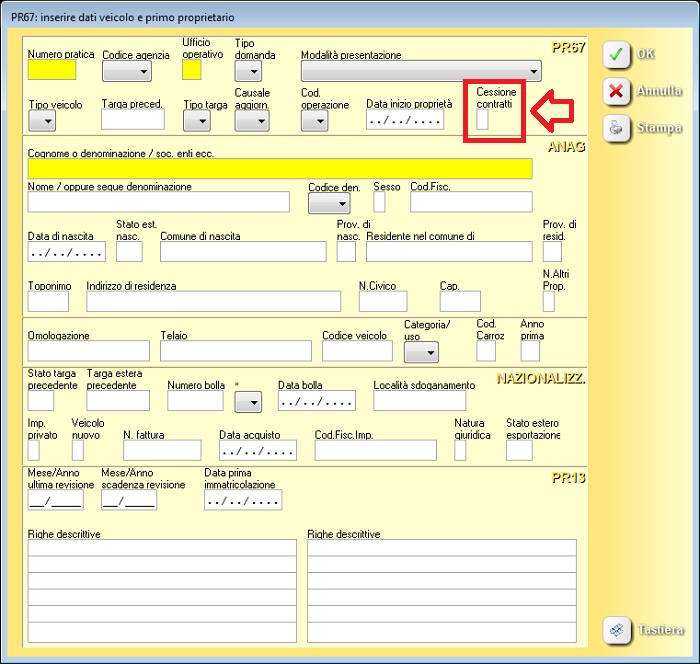The image size is (700, 664).
Task: Click the Indirizzo di residenza field
Action: (x=213, y=301)
